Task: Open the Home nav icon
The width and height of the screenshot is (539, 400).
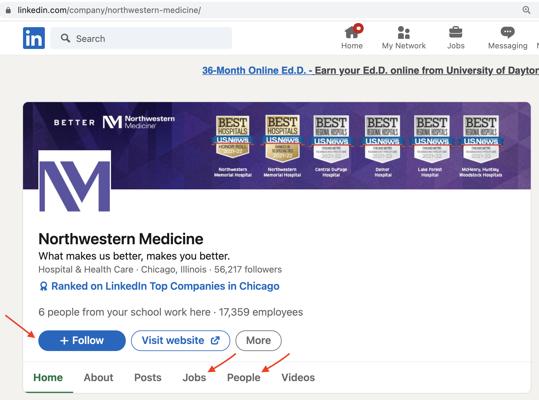Action: point(353,32)
